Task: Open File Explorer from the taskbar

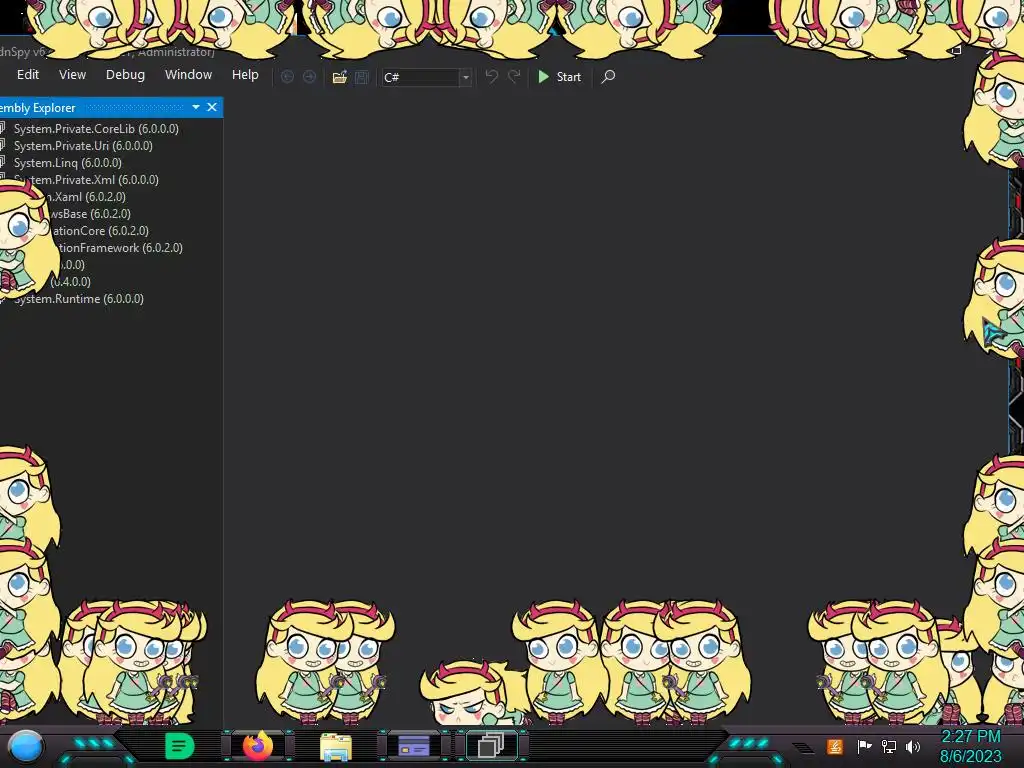Action: [336, 746]
